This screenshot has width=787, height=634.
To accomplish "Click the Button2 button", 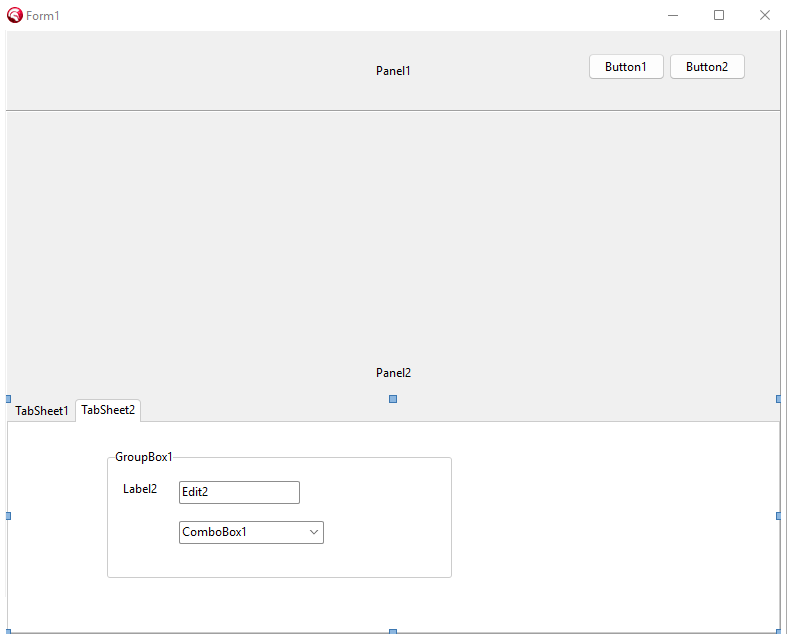I will click(707, 67).
